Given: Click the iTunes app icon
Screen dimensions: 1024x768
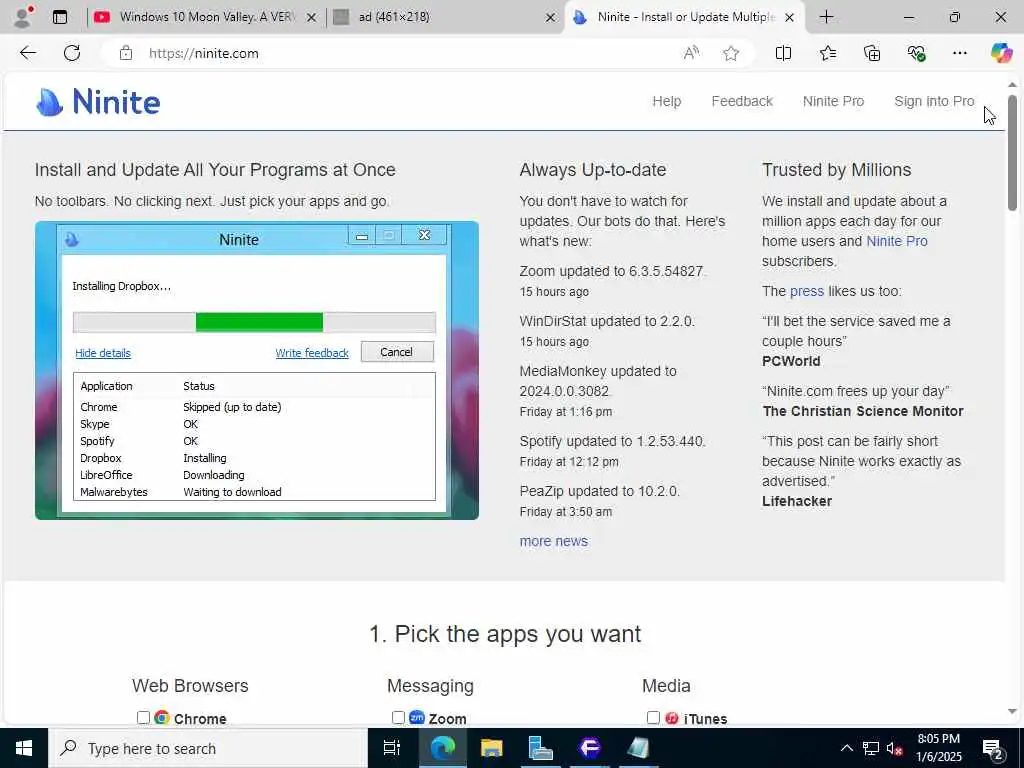Looking at the screenshot, I should [671, 718].
